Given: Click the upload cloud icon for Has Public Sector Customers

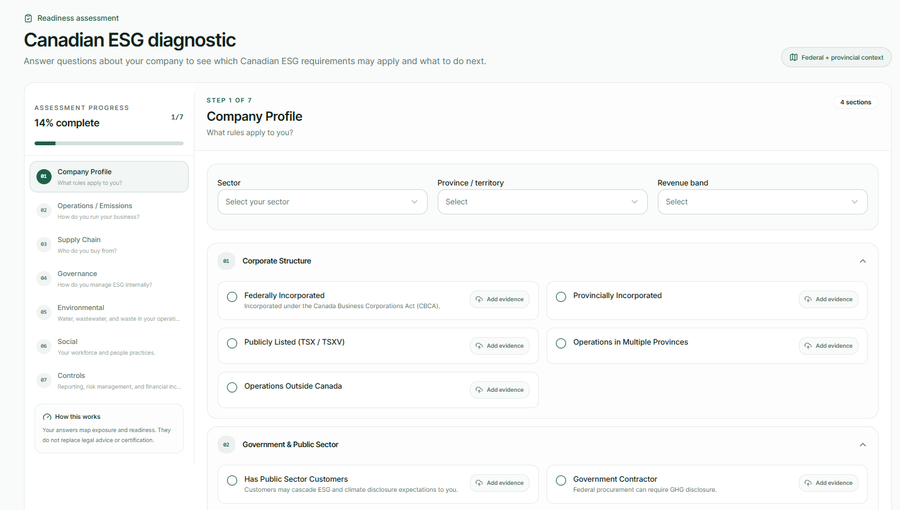Looking at the screenshot, I should [479, 483].
